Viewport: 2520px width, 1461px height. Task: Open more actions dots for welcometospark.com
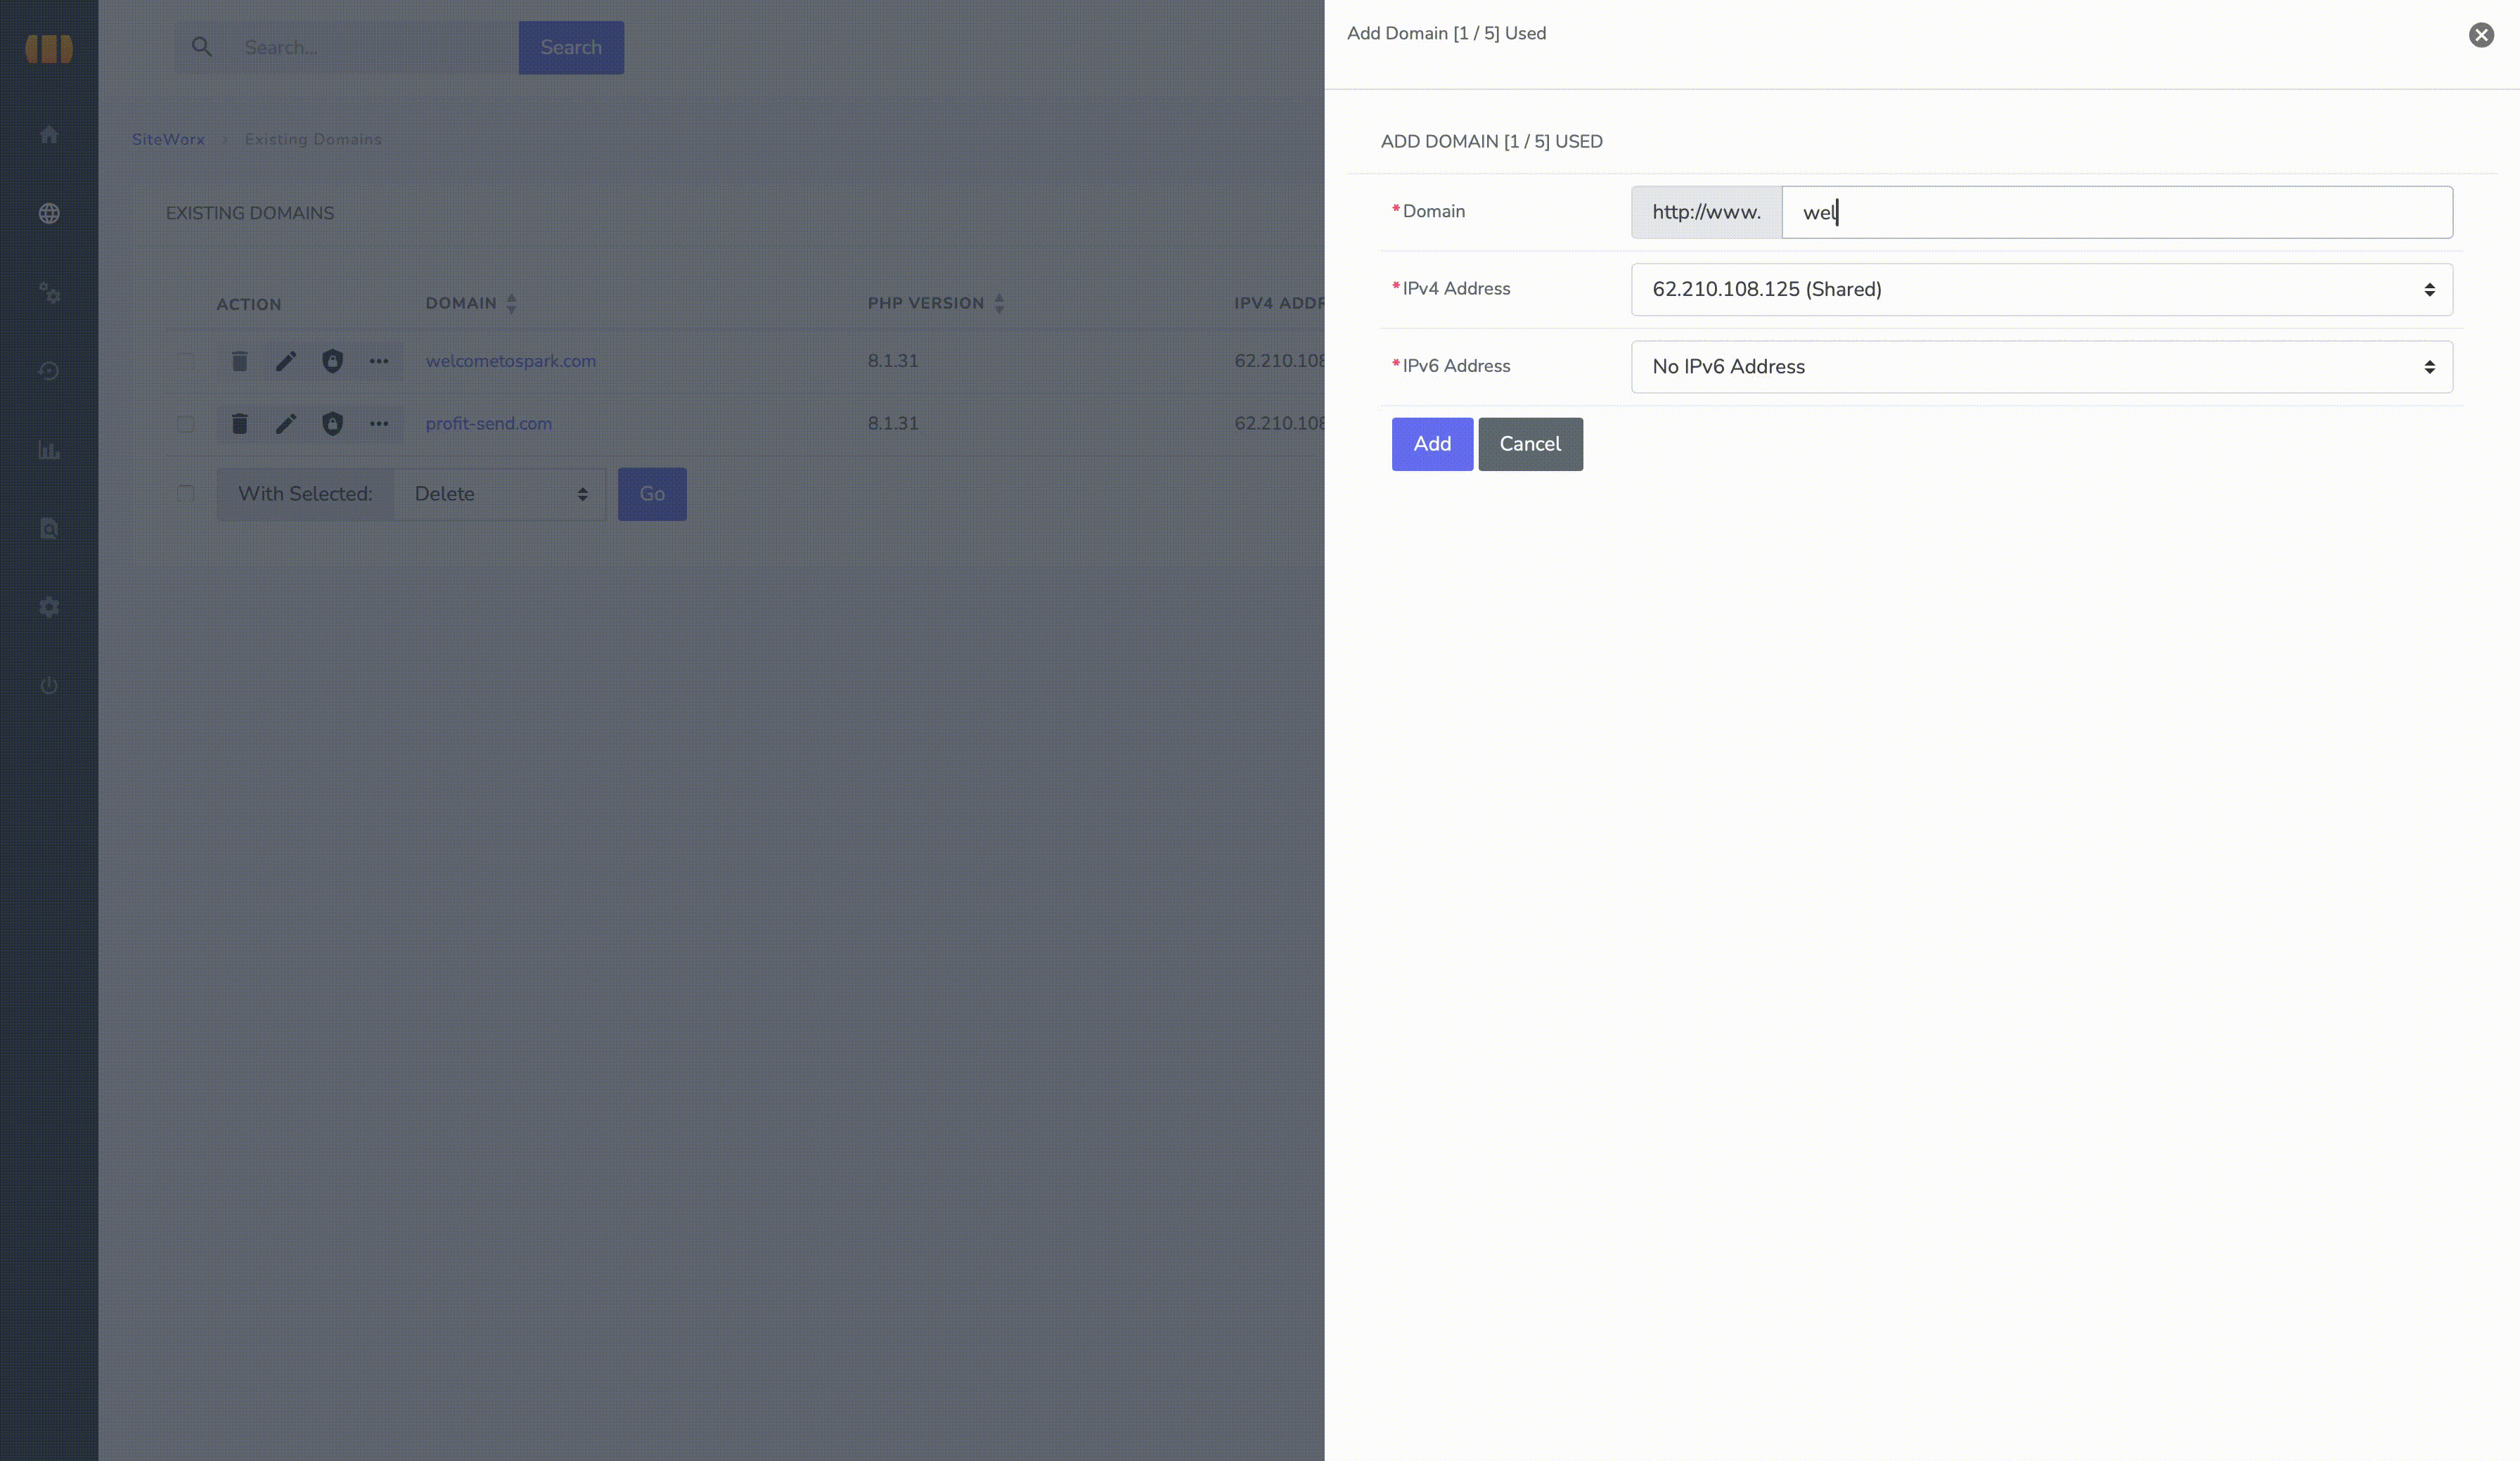(x=379, y=361)
